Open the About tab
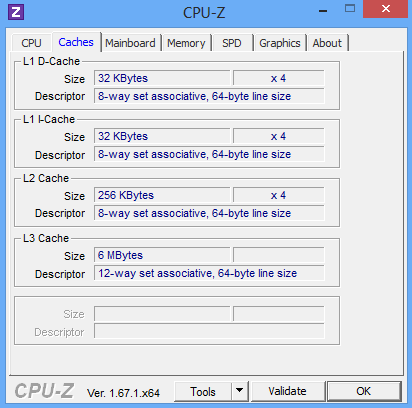Viewport: 412px width, 408px height. click(x=327, y=43)
